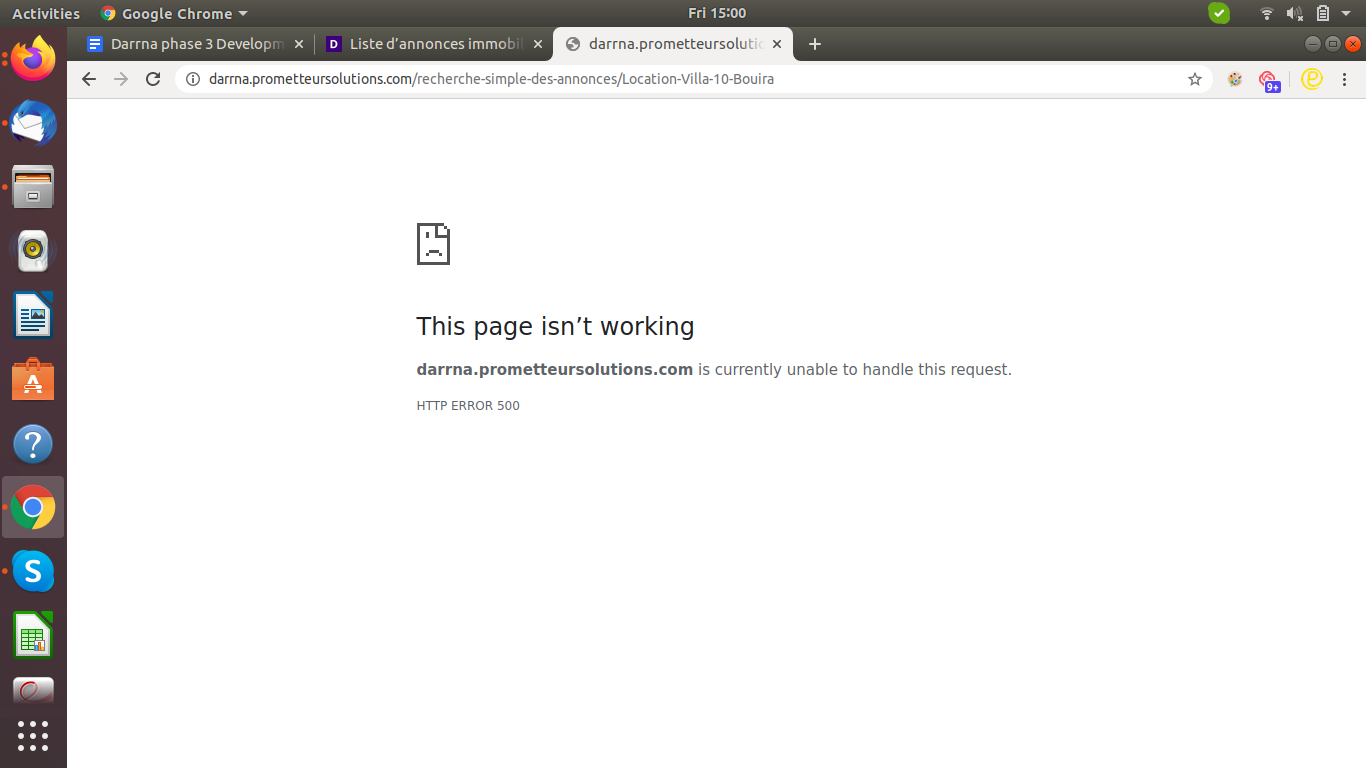
Task: Go back to the previous page
Action: pyautogui.click(x=89, y=79)
